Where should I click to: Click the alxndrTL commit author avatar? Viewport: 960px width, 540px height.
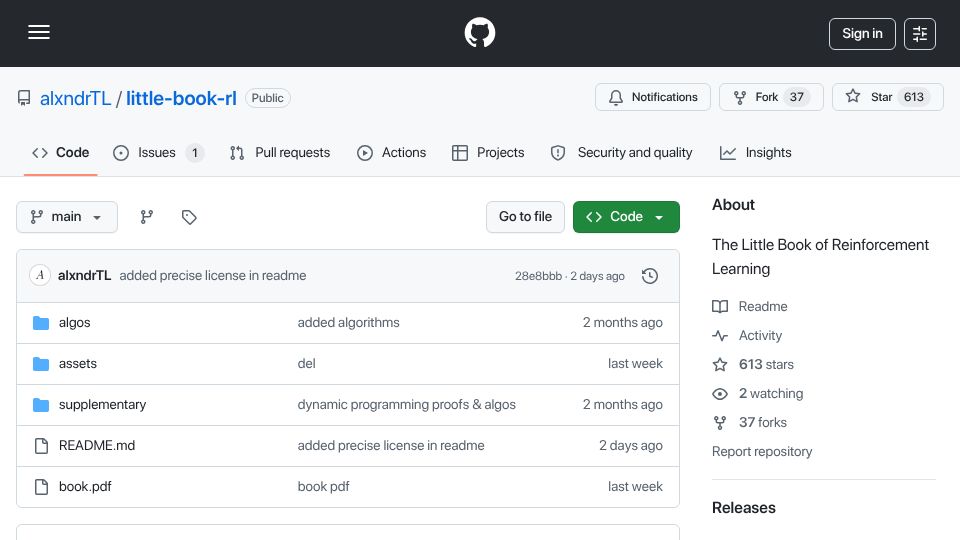[40, 276]
